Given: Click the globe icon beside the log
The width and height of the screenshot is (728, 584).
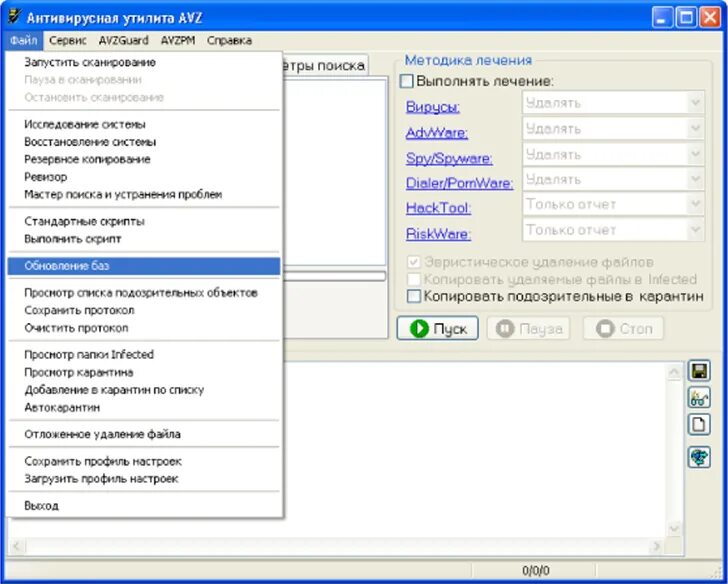Looking at the screenshot, I should (x=699, y=457).
